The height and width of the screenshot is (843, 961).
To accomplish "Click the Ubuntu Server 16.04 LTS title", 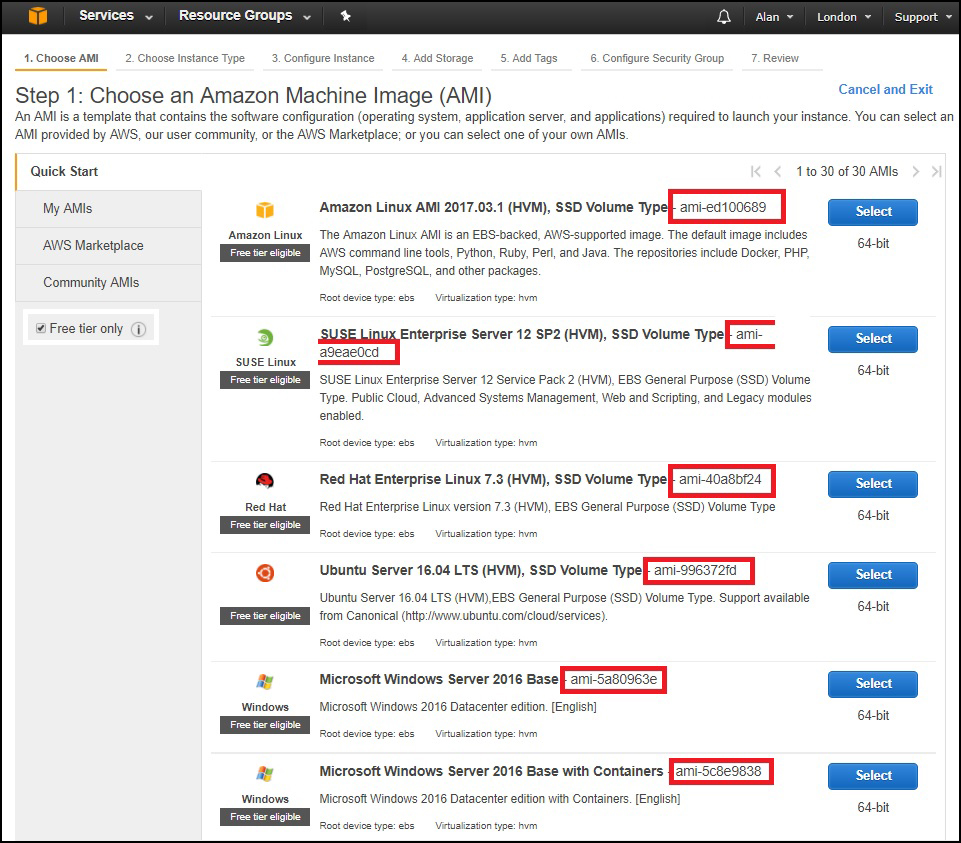I will point(480,570).
